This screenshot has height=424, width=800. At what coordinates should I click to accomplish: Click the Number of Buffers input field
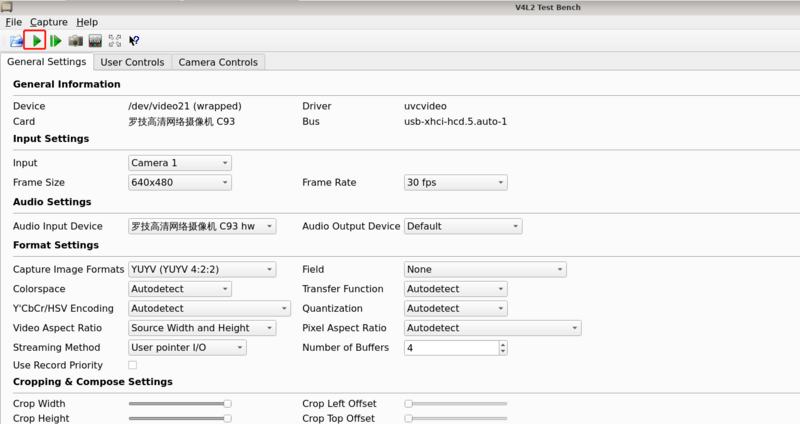[450, 348]
